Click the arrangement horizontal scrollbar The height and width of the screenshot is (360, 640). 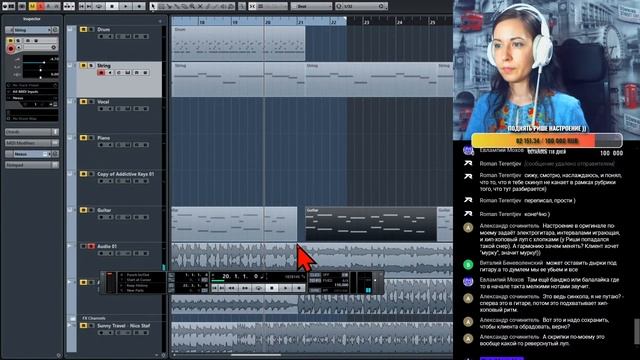point(256,355)
